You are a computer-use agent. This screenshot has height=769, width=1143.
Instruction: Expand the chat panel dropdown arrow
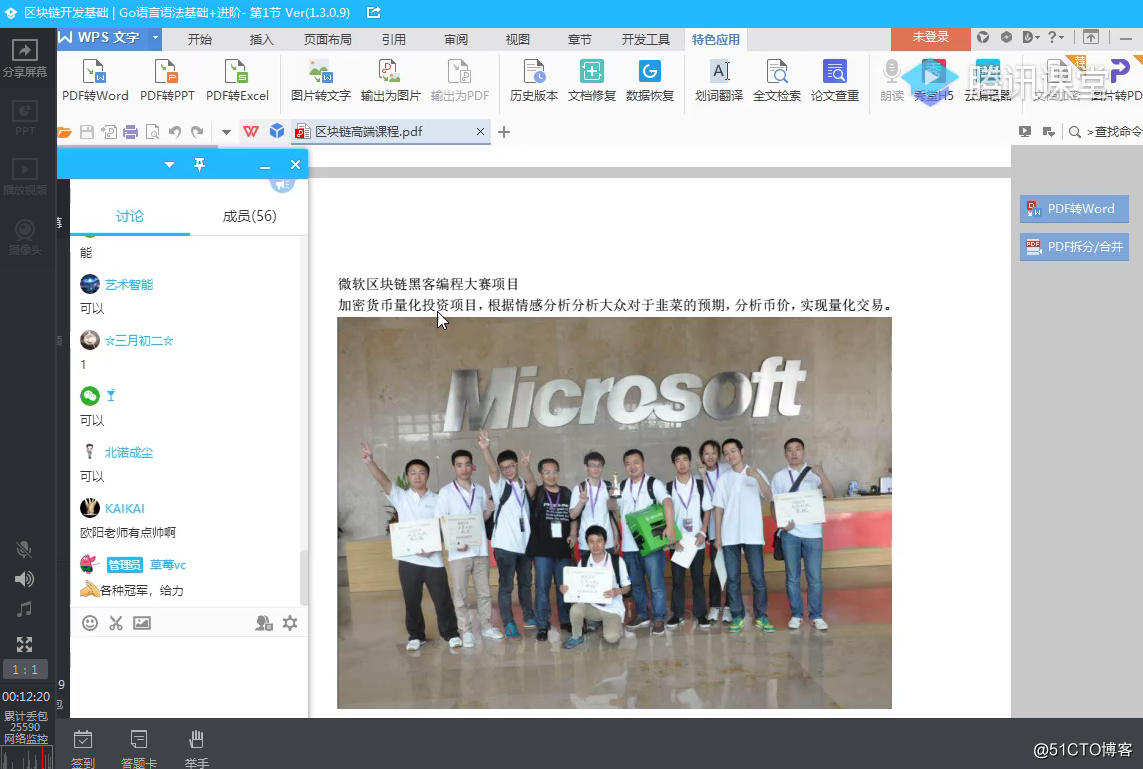(169, 165)
